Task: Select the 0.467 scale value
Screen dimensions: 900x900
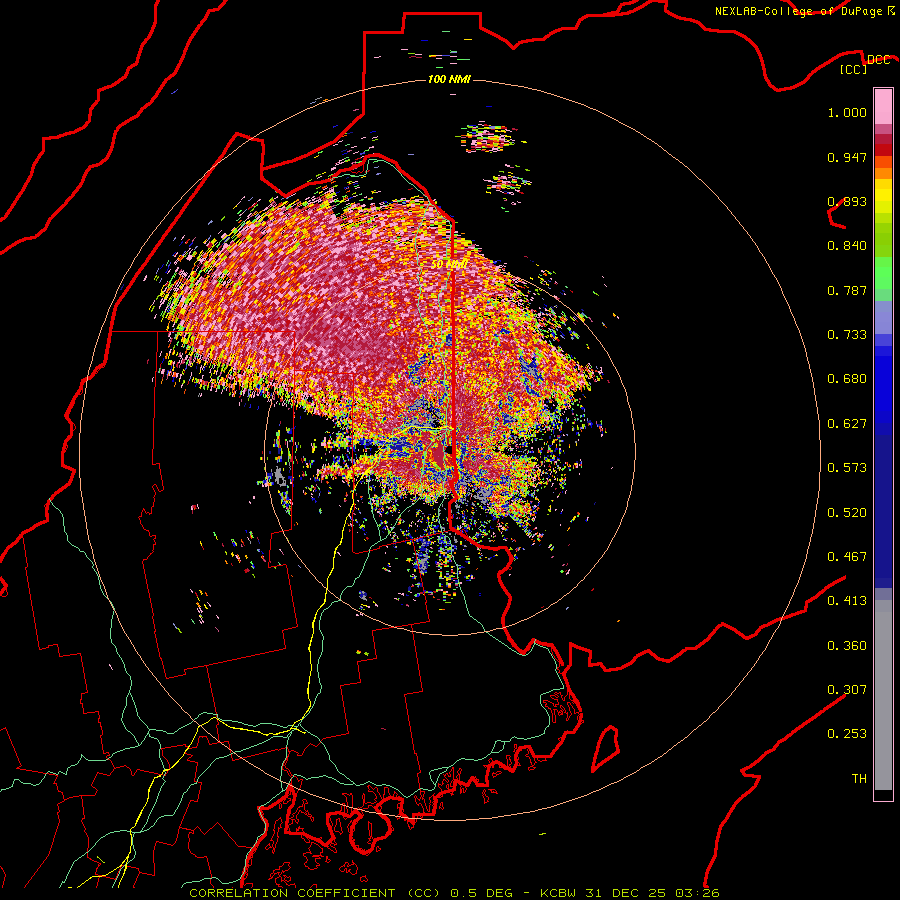Action: pyautogui.click(x=847, y=557)
